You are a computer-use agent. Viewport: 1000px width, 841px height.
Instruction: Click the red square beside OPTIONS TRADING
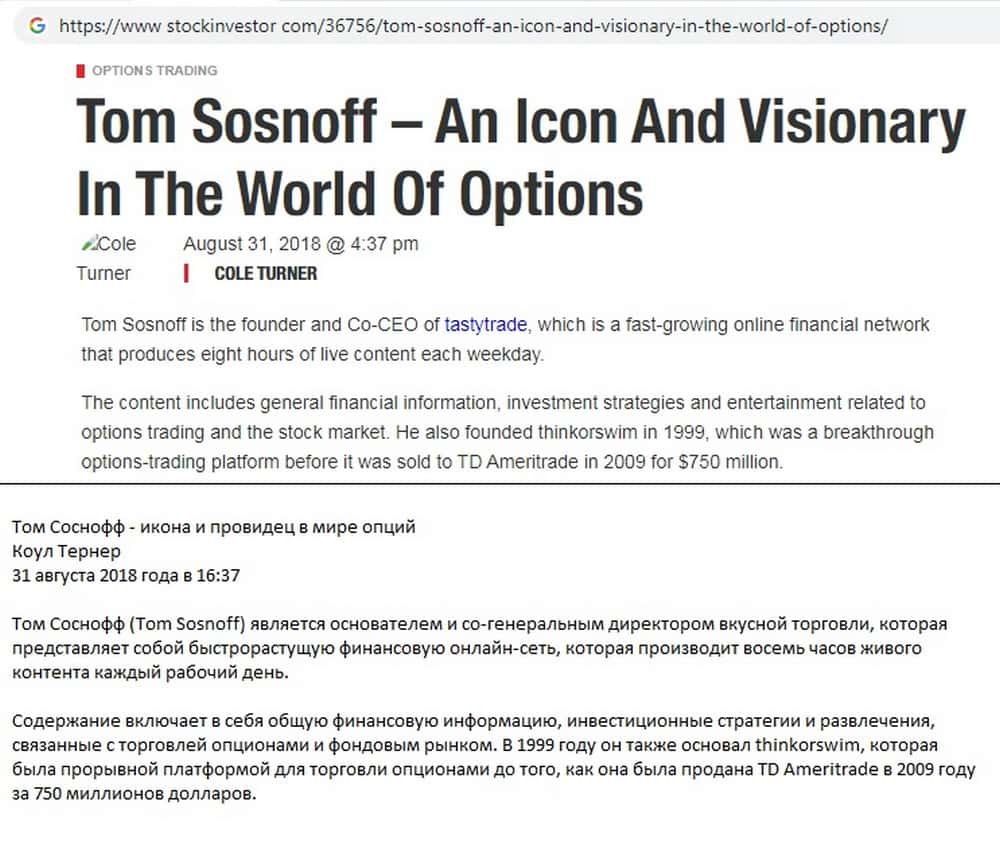click(x=80, y=71)
